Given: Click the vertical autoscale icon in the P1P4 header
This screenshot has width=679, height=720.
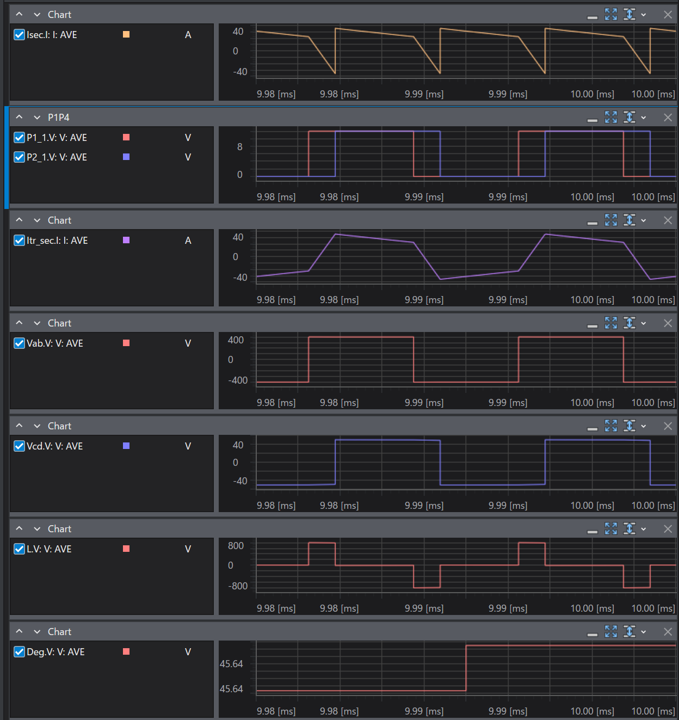Looking at the screenshot, I should [x=629, y=118].
